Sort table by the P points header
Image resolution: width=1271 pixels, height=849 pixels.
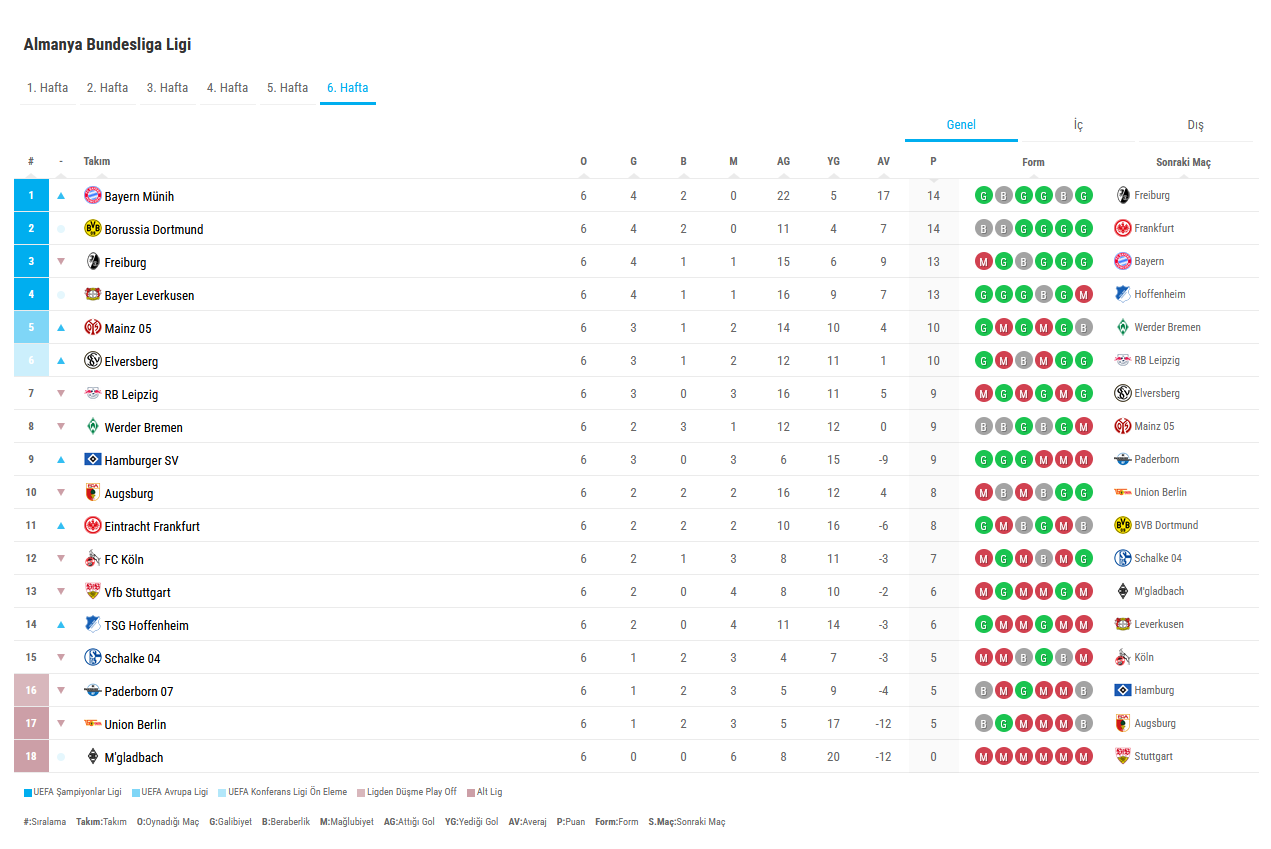933,161
